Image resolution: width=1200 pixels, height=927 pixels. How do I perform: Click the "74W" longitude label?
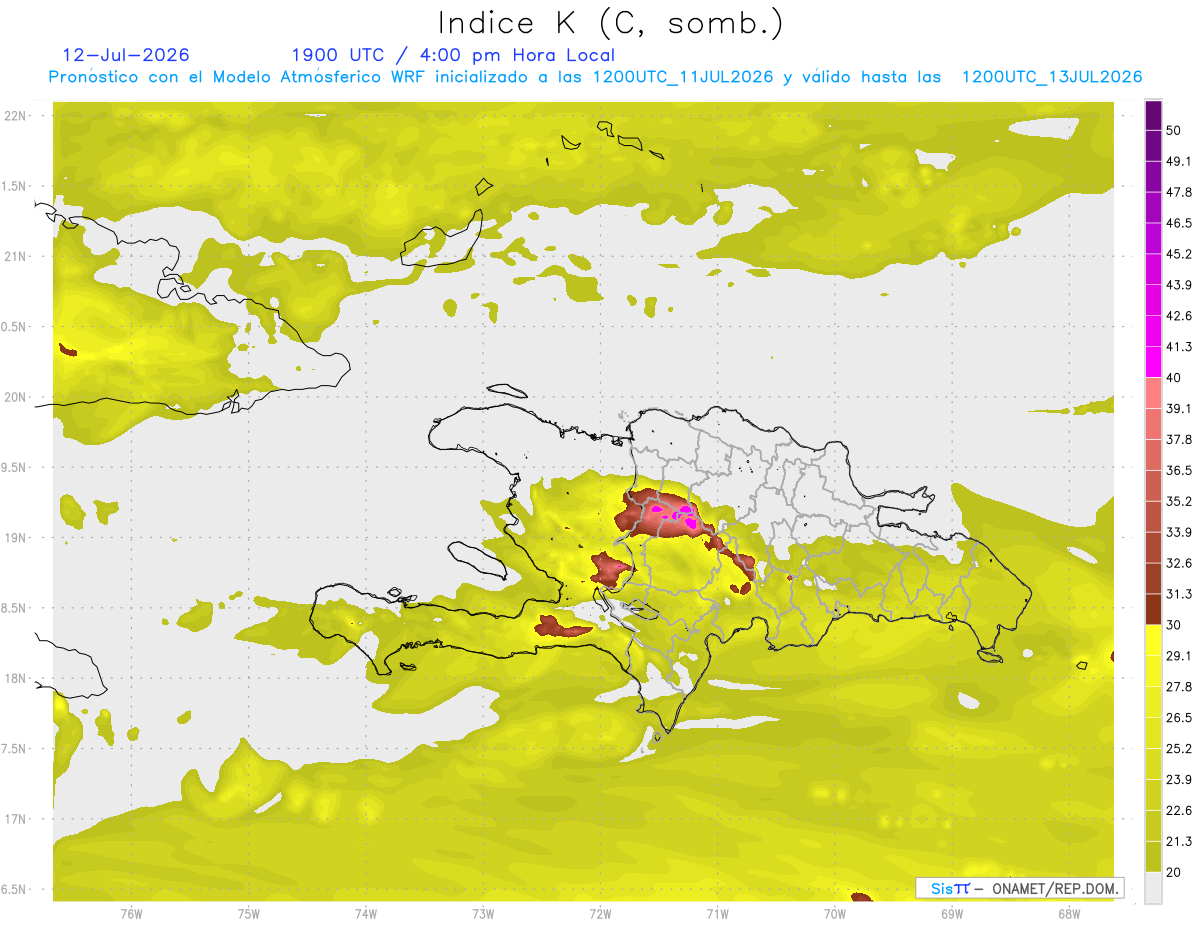click(x=365, y=914)
